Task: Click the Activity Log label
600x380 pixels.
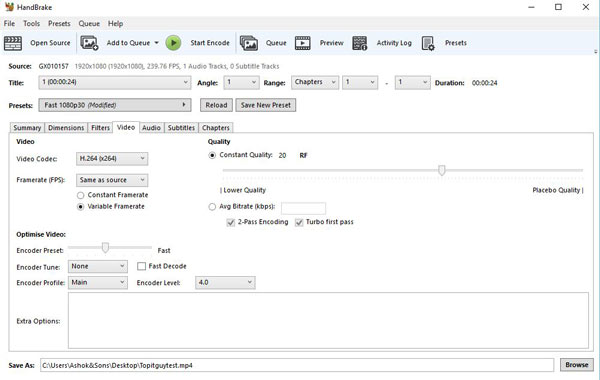Action: pyautogui.click(x=394, y=43)
